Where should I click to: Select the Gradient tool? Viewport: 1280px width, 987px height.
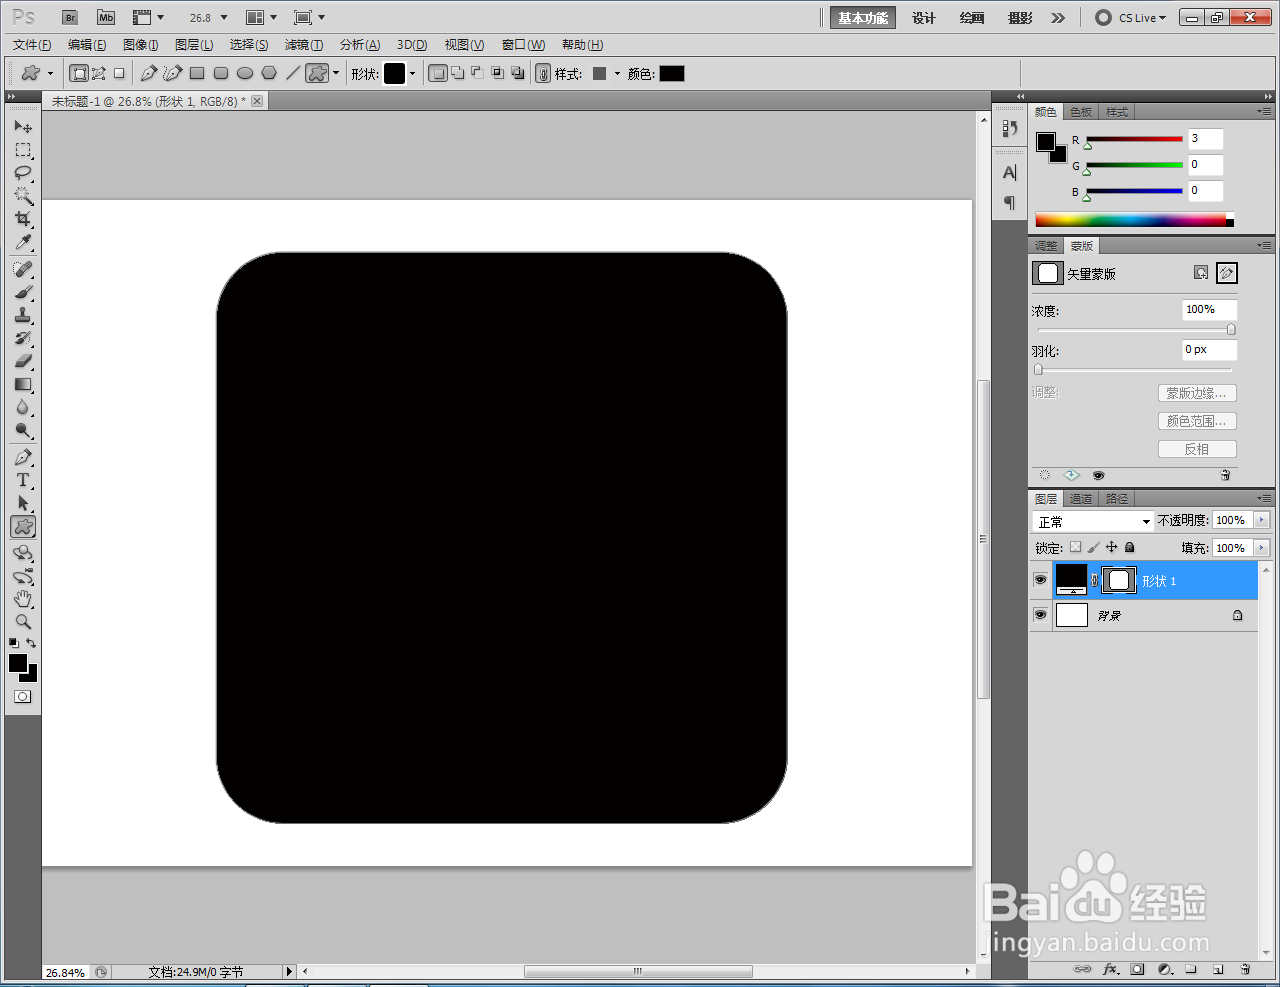click(23, 384)
